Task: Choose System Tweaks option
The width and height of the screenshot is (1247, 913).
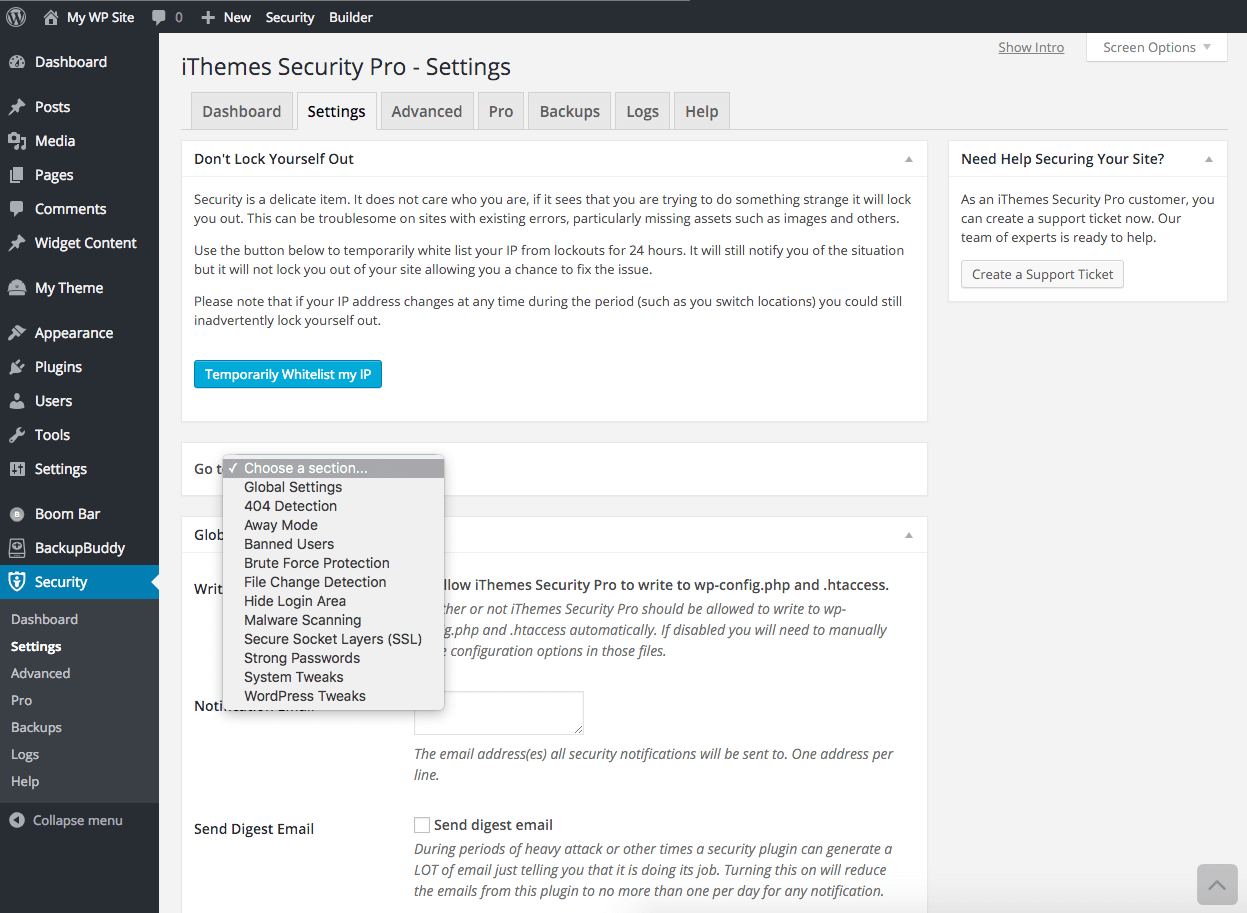Action: (x=333, y=677)
